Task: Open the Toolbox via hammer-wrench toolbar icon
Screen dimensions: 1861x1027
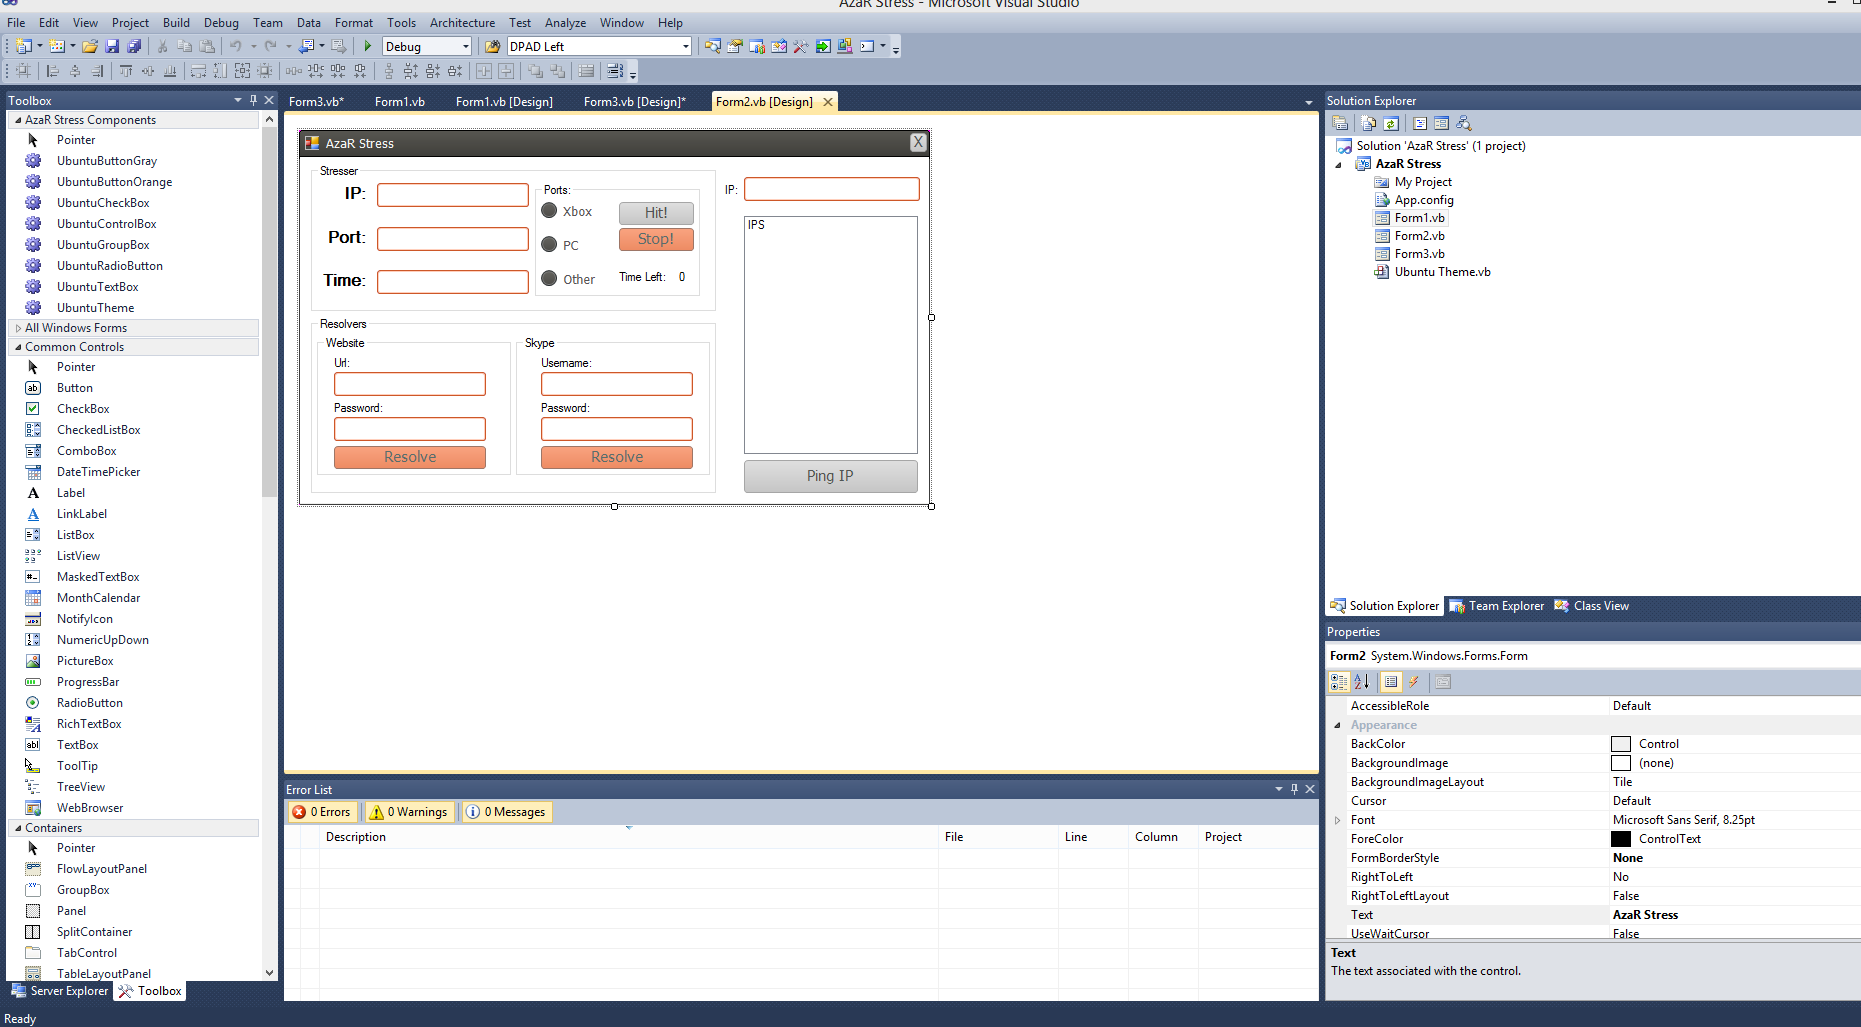Action: [x=801, y=46]
